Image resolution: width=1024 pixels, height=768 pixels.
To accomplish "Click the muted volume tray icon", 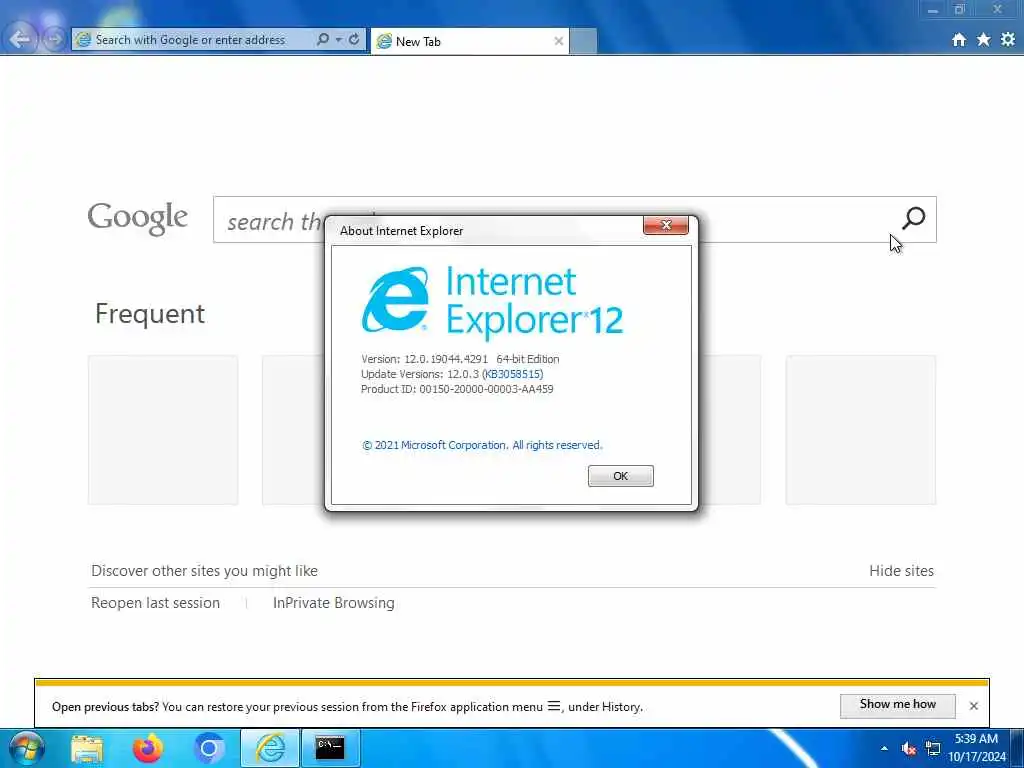I will (x=908, y=748).
